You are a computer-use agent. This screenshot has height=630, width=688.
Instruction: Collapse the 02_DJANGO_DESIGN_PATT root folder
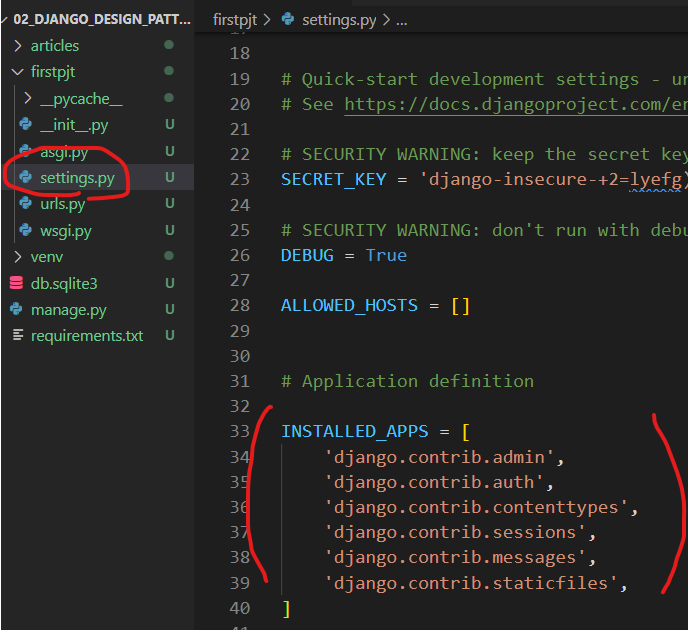[5, 19]
